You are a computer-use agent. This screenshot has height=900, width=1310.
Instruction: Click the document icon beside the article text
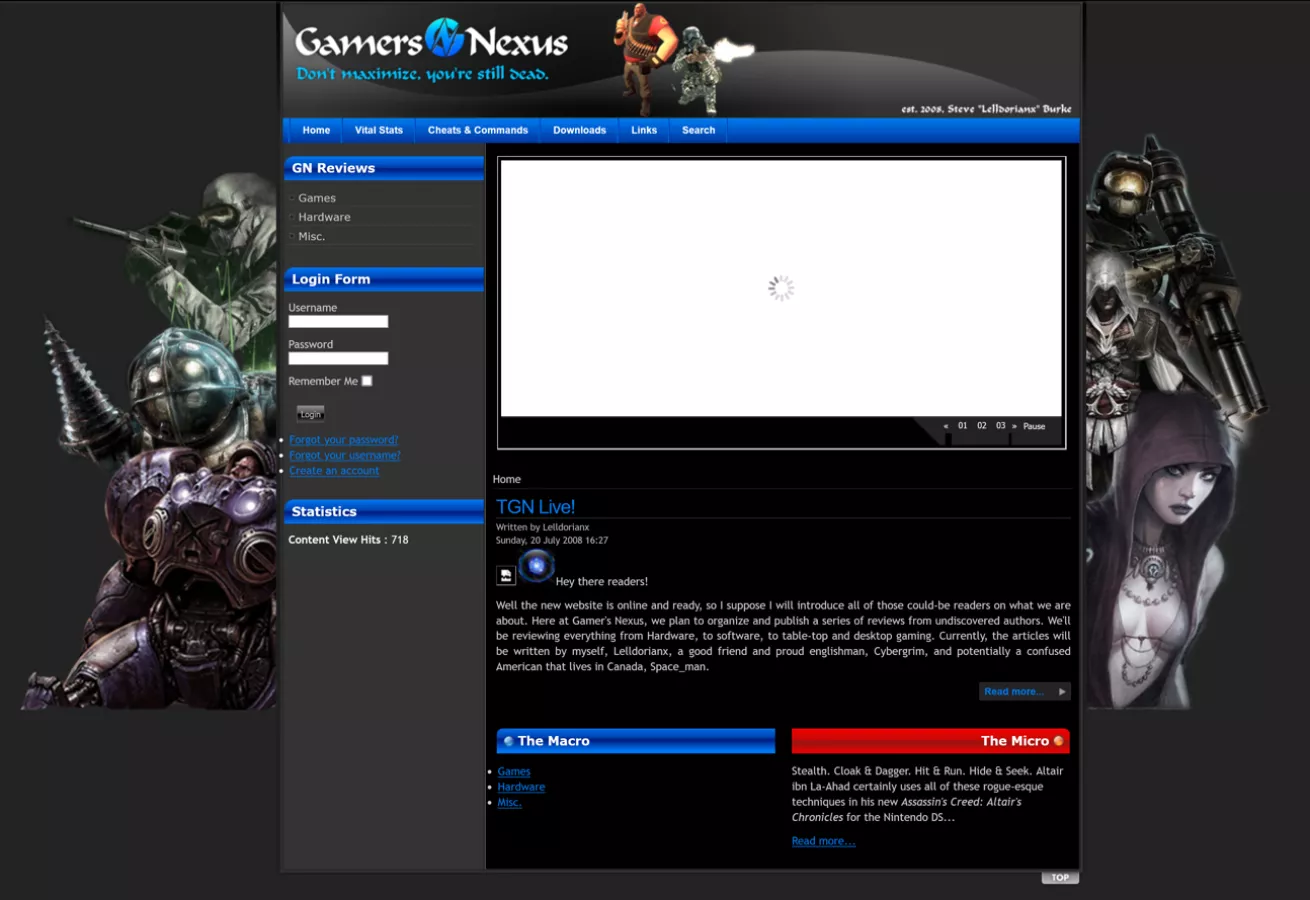pos(506,575)
